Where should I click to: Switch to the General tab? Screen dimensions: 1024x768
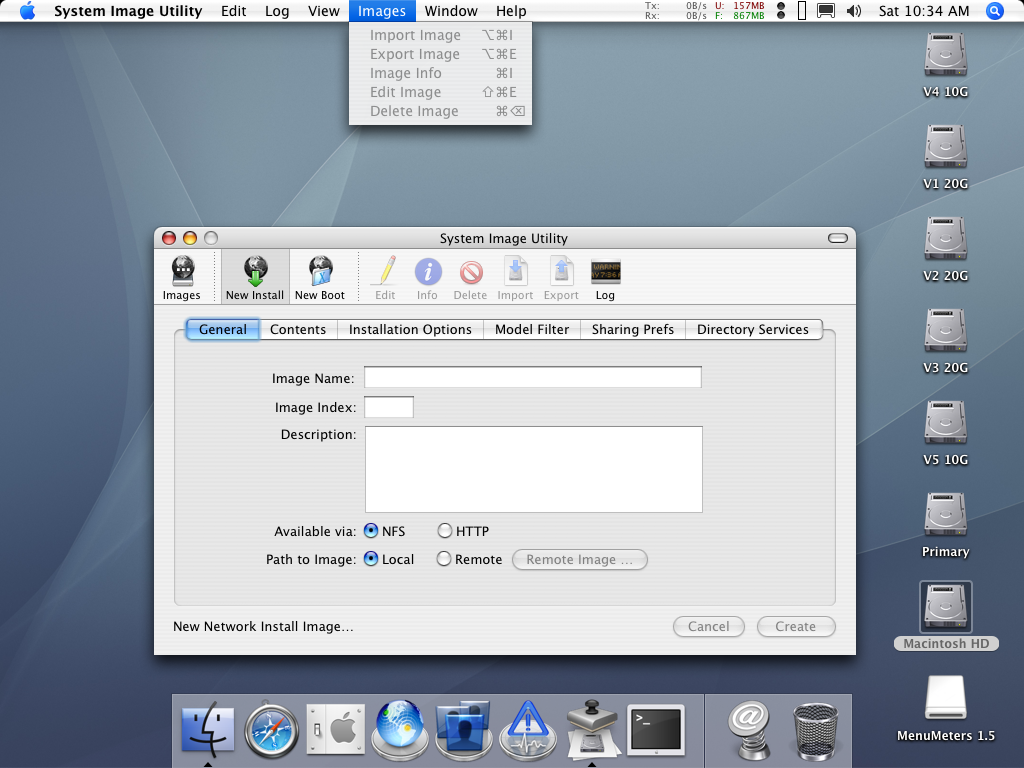tap(223, 329)
